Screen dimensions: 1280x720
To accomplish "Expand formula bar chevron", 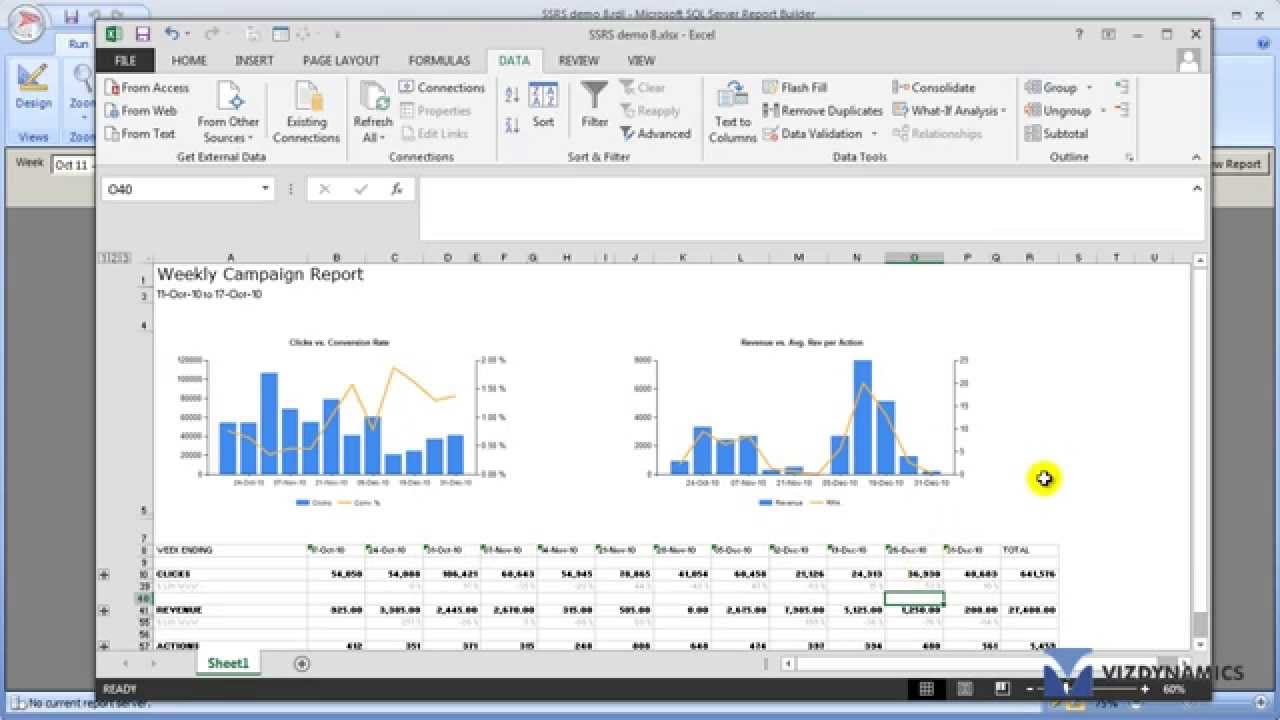I will point(1197,187).
